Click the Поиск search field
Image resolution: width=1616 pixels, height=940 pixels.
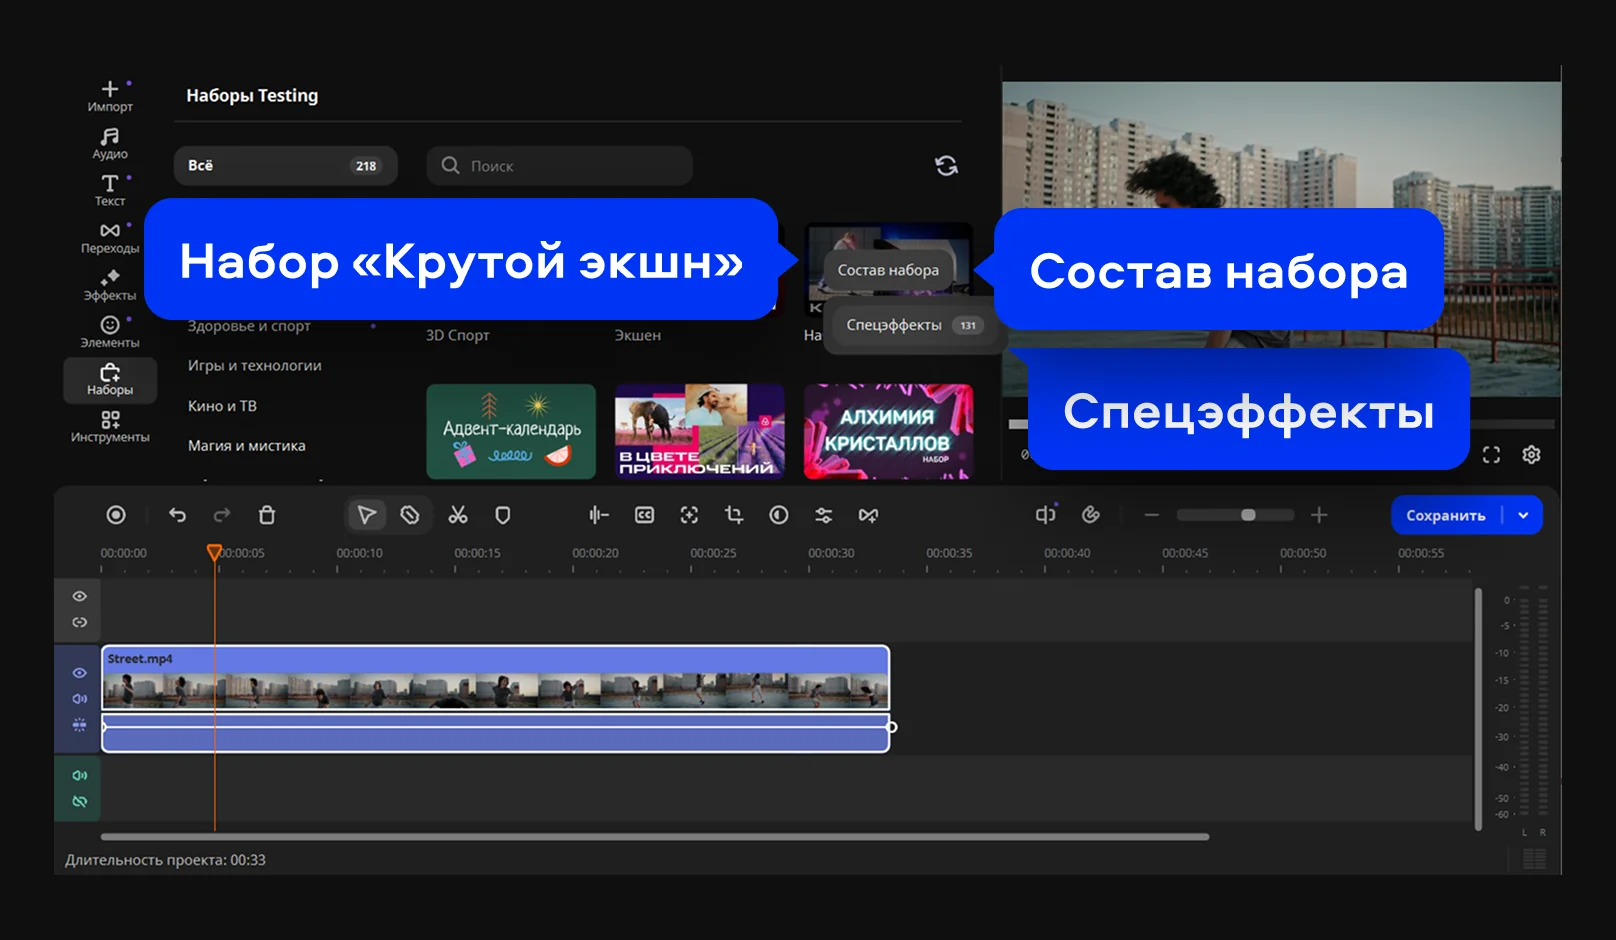point(560,166)
